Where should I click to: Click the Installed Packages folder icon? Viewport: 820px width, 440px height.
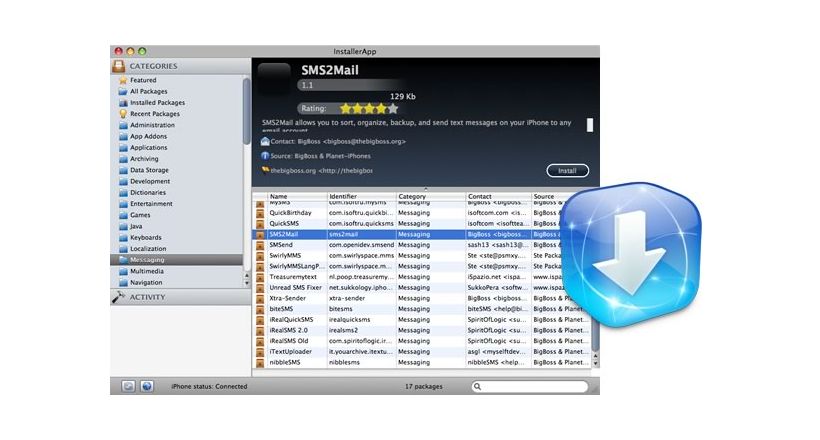point(123,103)
